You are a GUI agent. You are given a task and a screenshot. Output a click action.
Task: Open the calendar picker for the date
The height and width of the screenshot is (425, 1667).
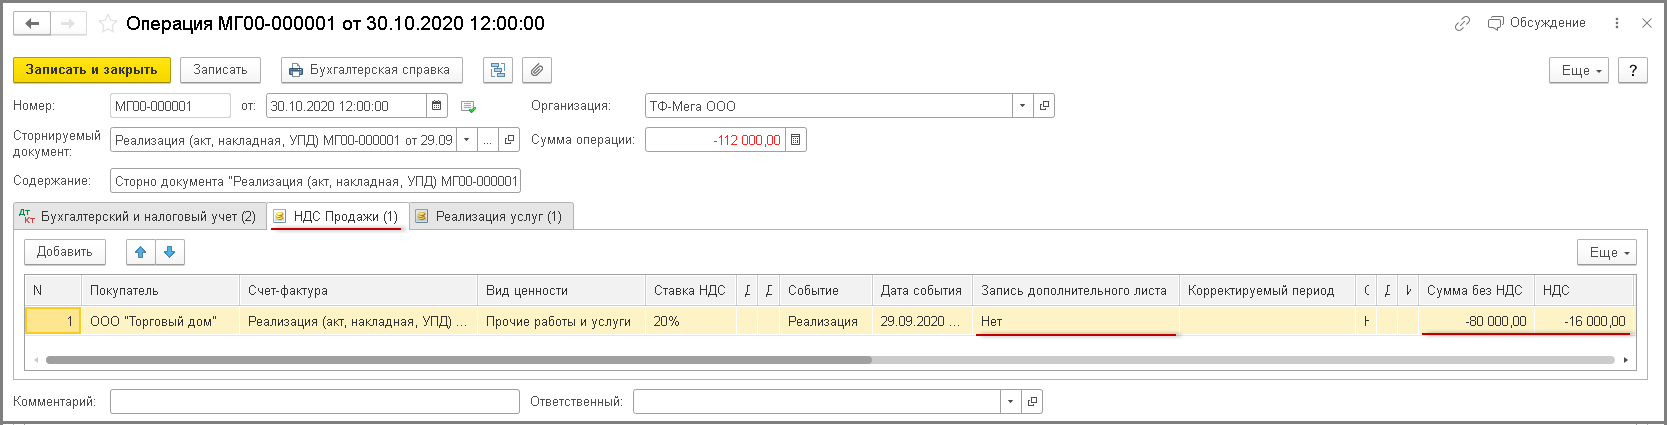point(437,106)
